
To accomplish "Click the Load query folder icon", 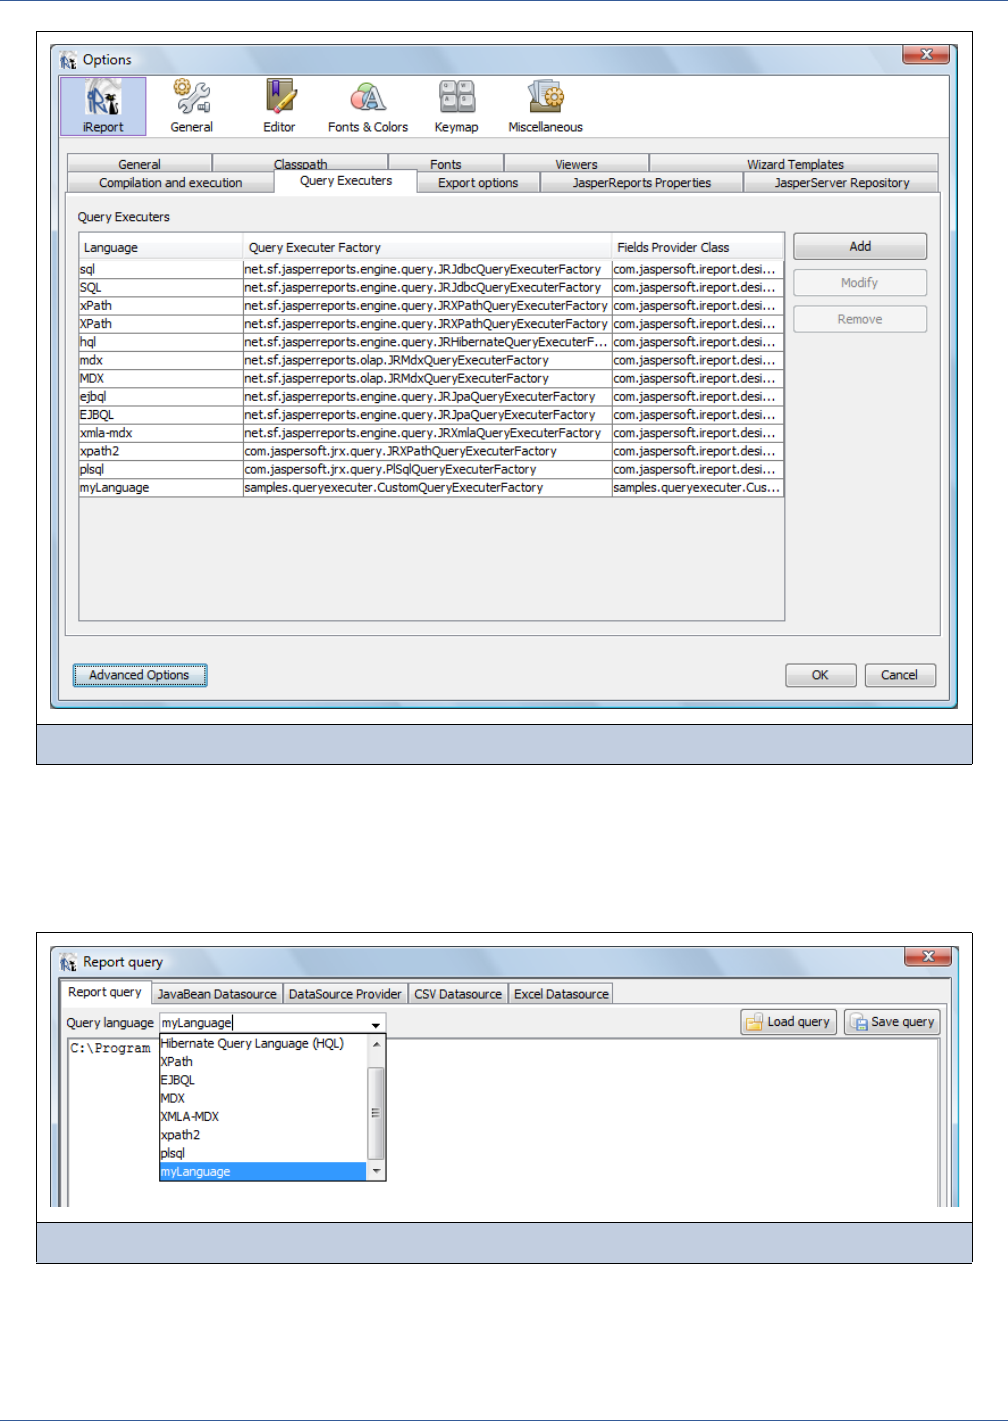I will 754,1022.
